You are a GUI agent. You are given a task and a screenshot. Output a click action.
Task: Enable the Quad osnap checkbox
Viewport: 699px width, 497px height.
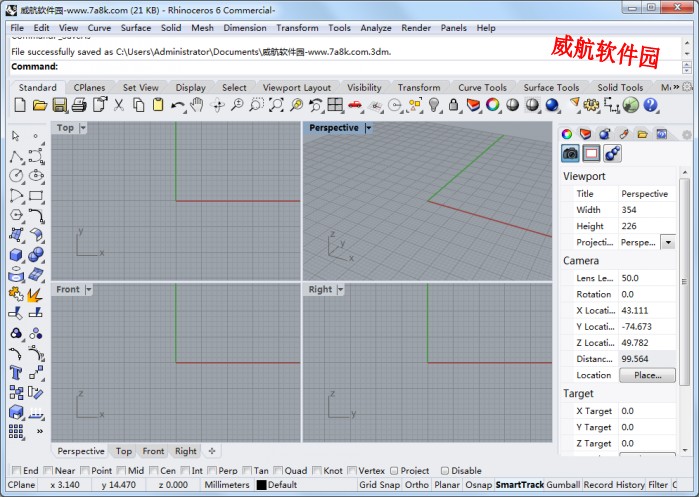click(x=279, y=471)
